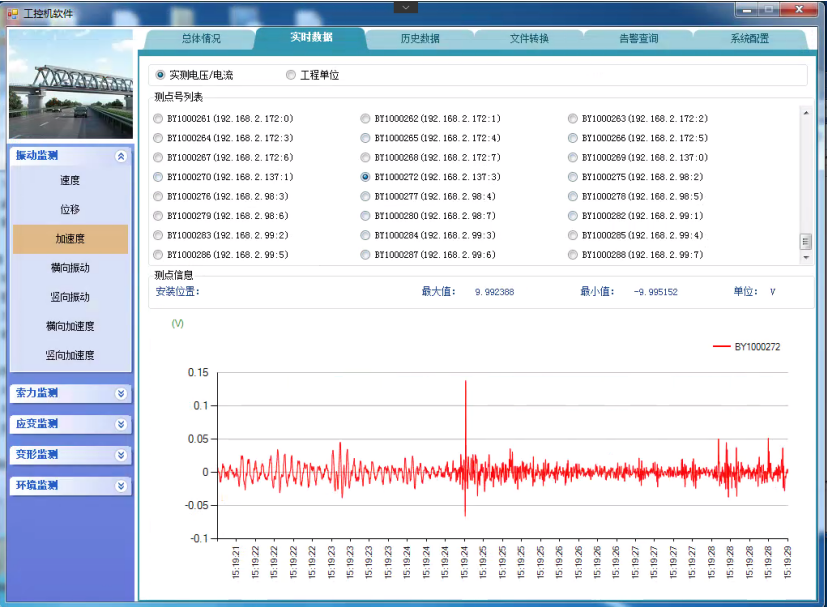Click the point list scrollbar down arrow
Viewport: 827px width, 607px height.
[x=806, y=258]
